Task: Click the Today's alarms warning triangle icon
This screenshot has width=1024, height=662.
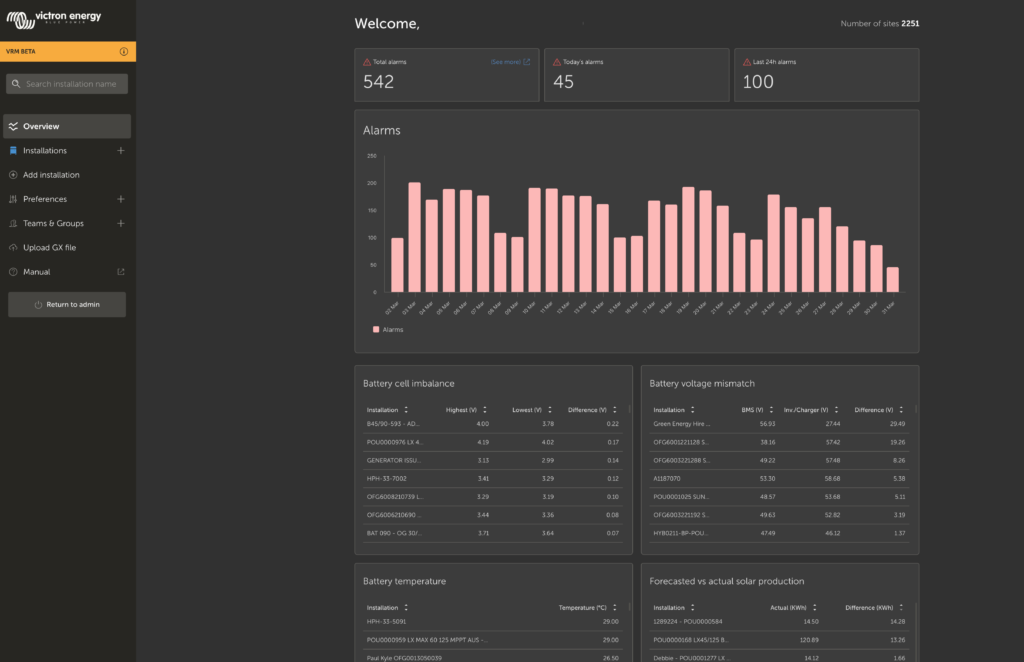Action: pos(557,62)
